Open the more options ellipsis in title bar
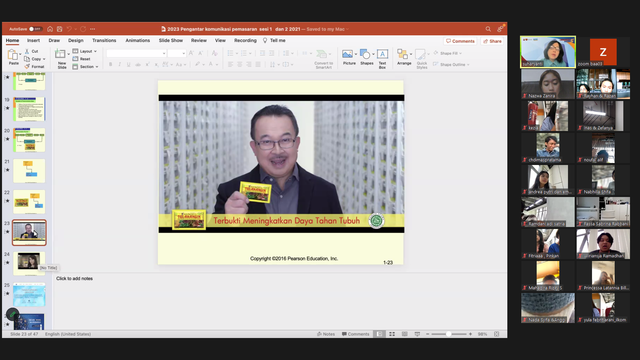 pyautogui.click(x=93, y=29)
